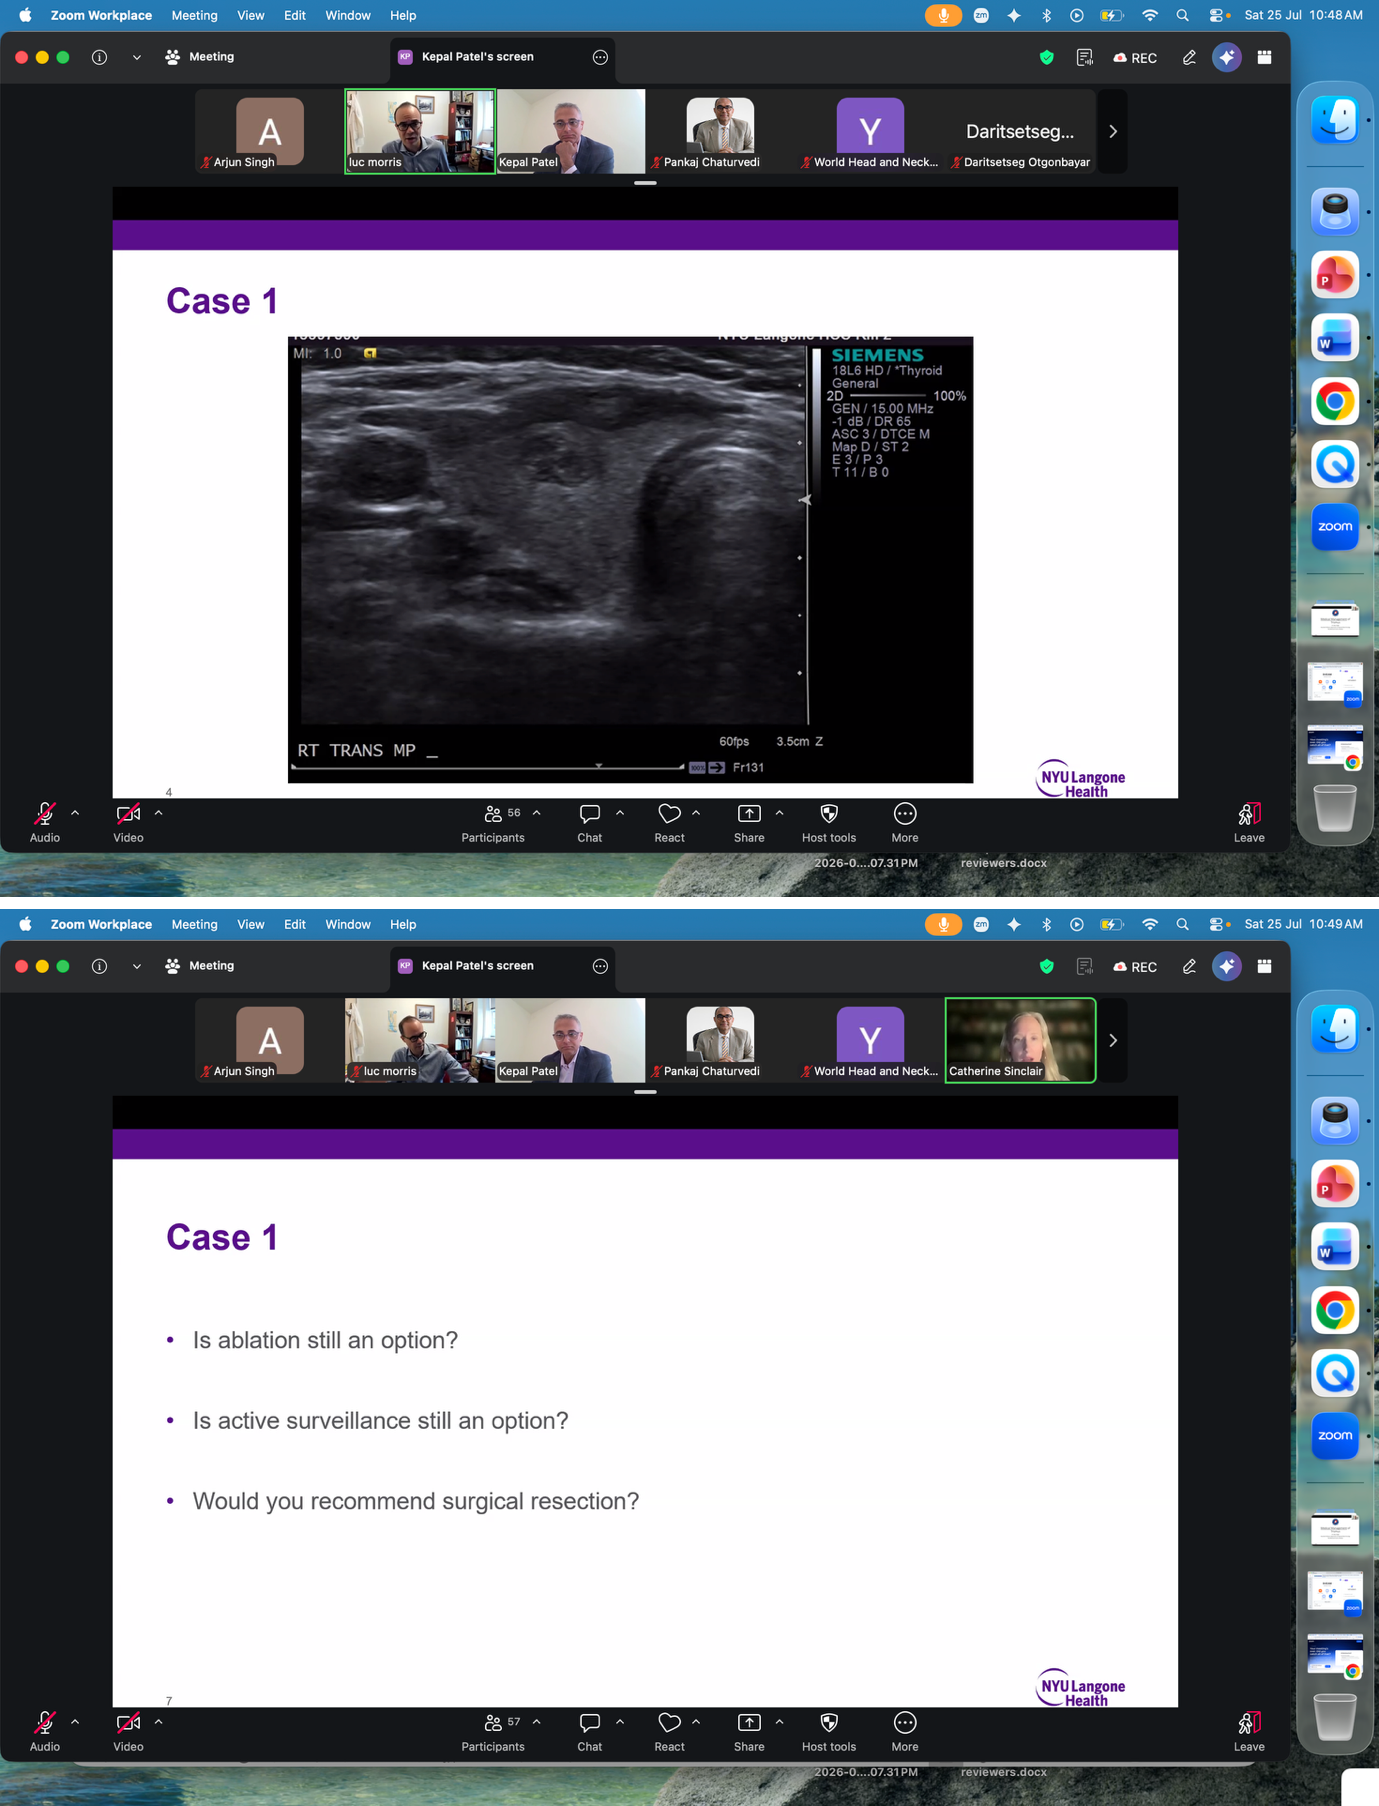The height and width of the screenshot is (1806, 1379).
Task: Leave the meeting showing 56 participants
Action: [1249, 822]
